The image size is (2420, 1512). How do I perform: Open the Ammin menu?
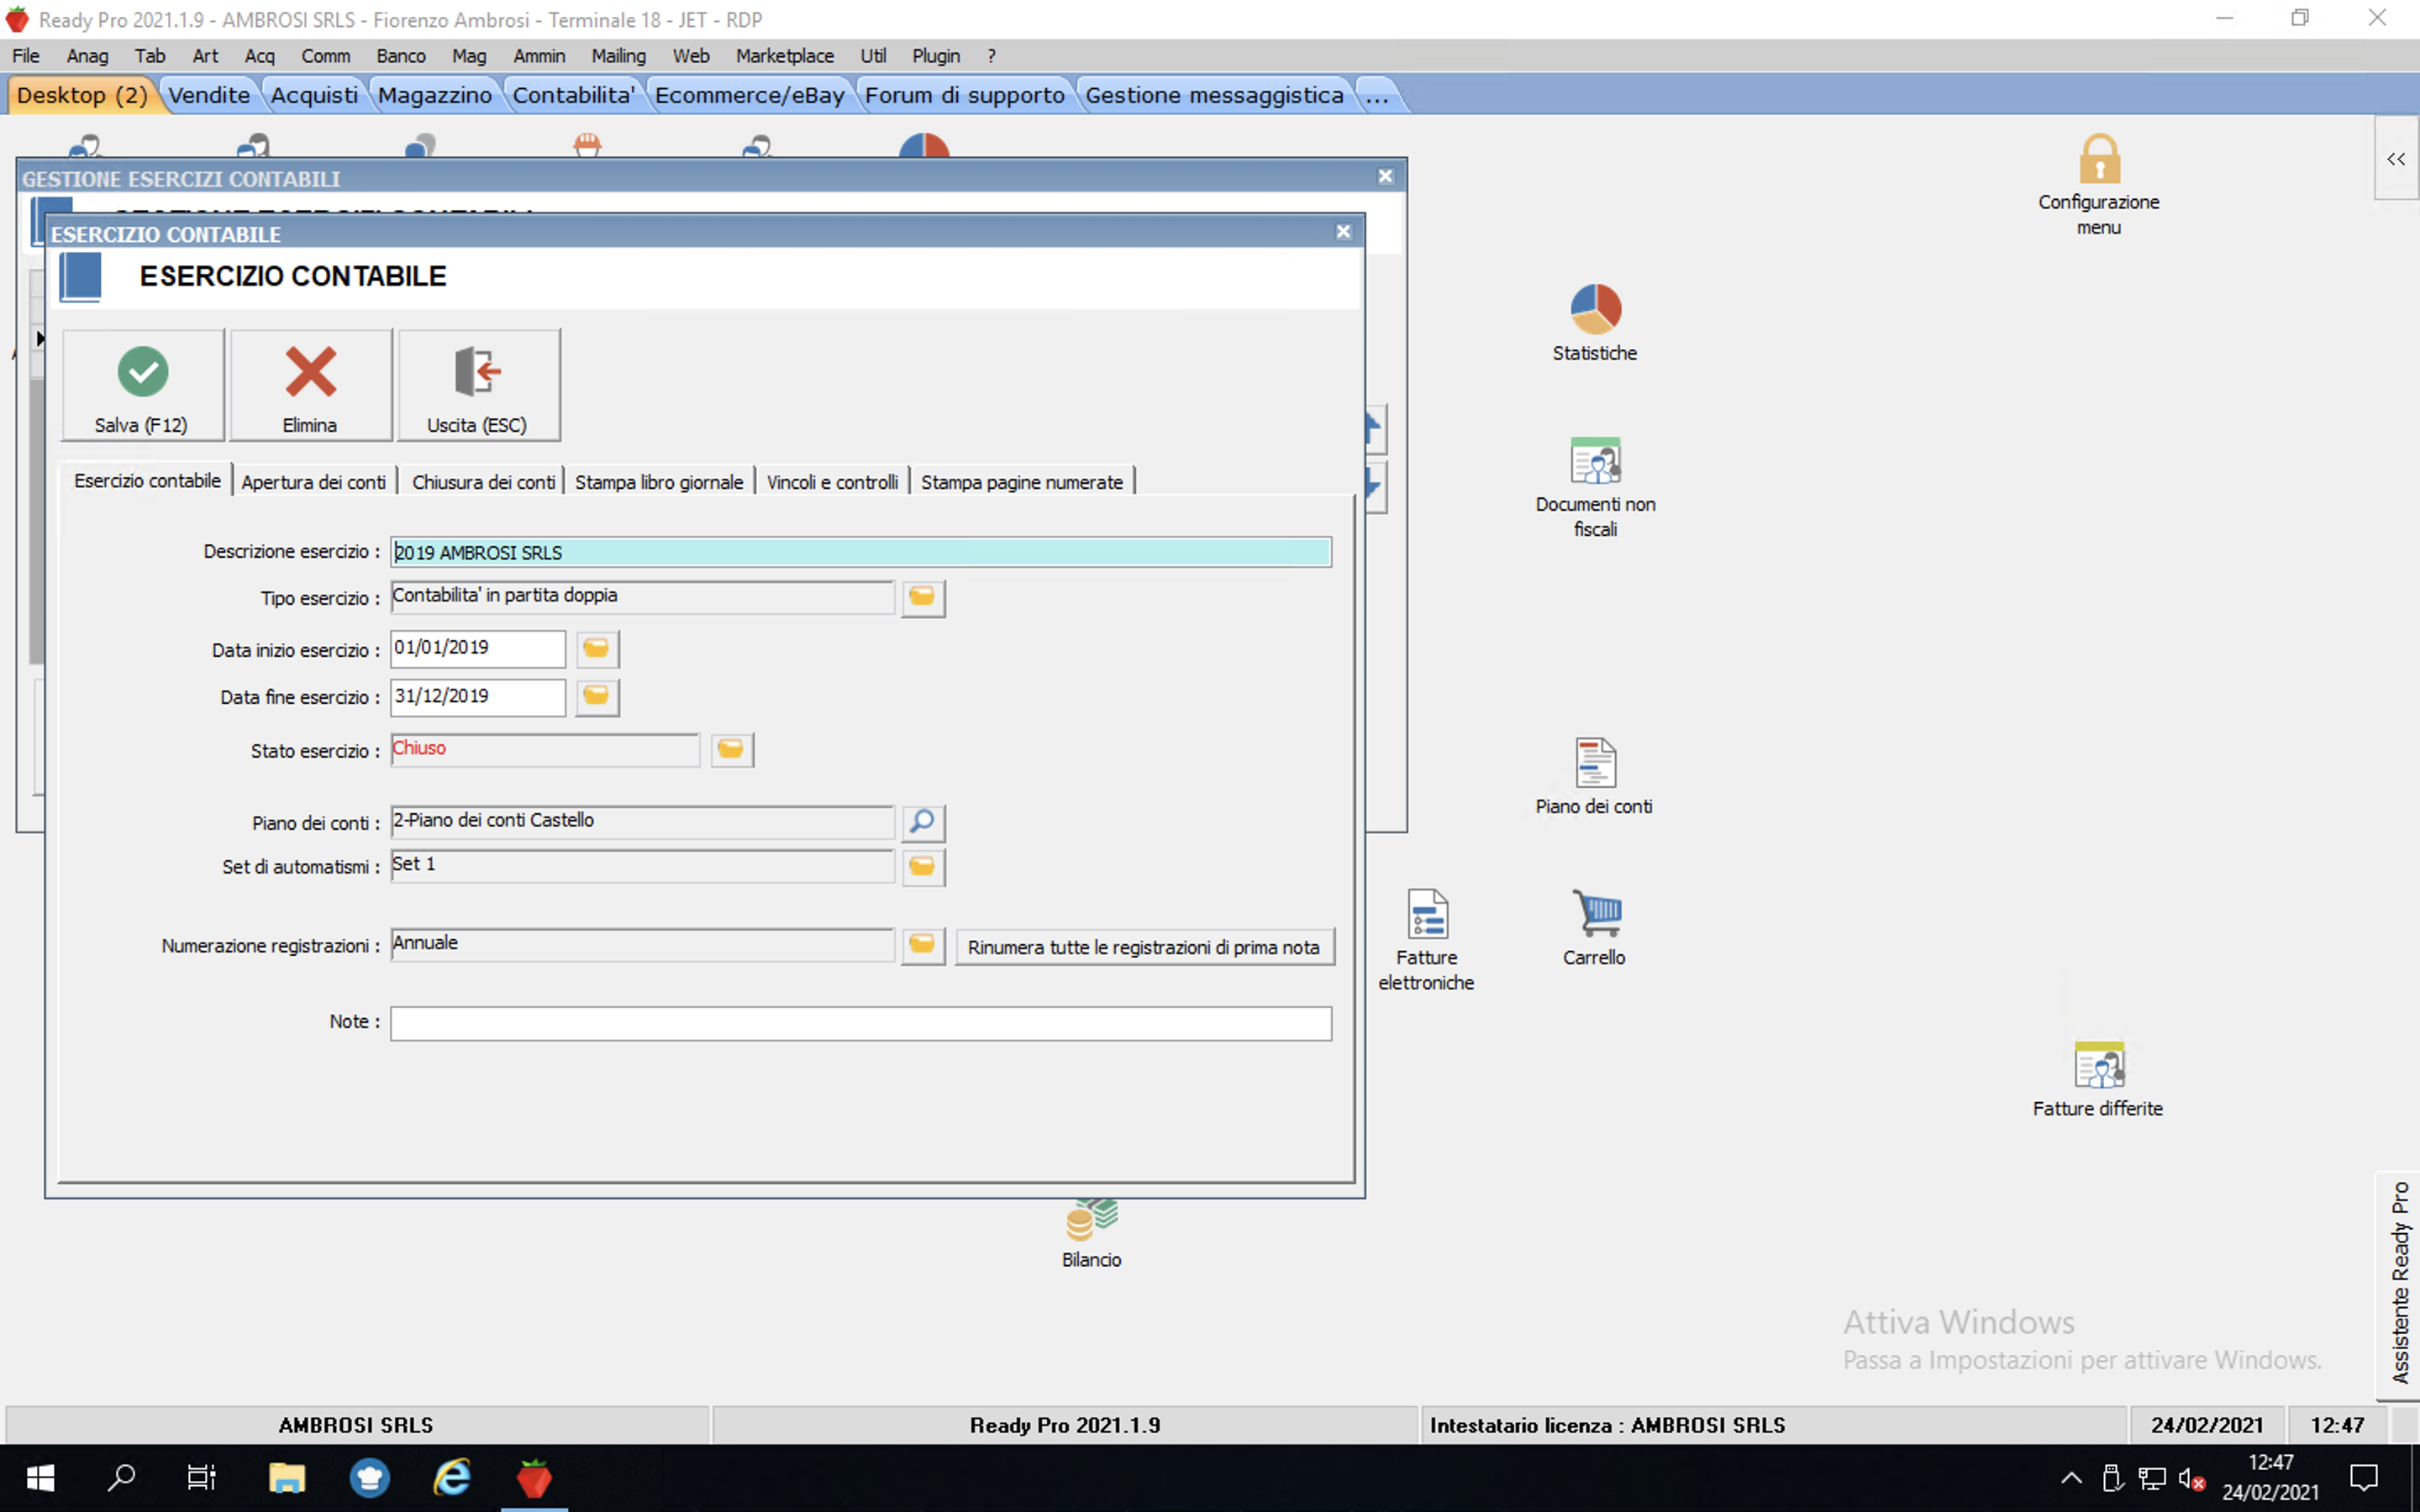pyautogui.click(x=539, y=56)
